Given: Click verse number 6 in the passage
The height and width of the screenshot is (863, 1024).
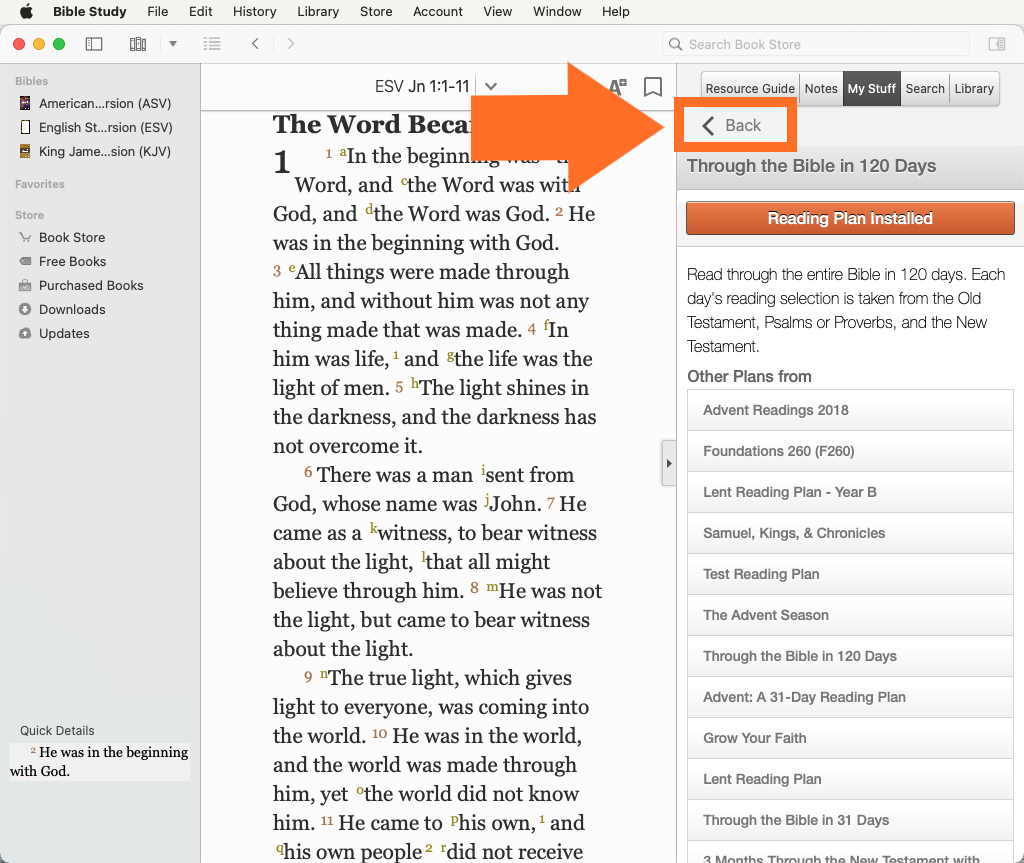Looking at the screenshot, I should click(308, 472).
